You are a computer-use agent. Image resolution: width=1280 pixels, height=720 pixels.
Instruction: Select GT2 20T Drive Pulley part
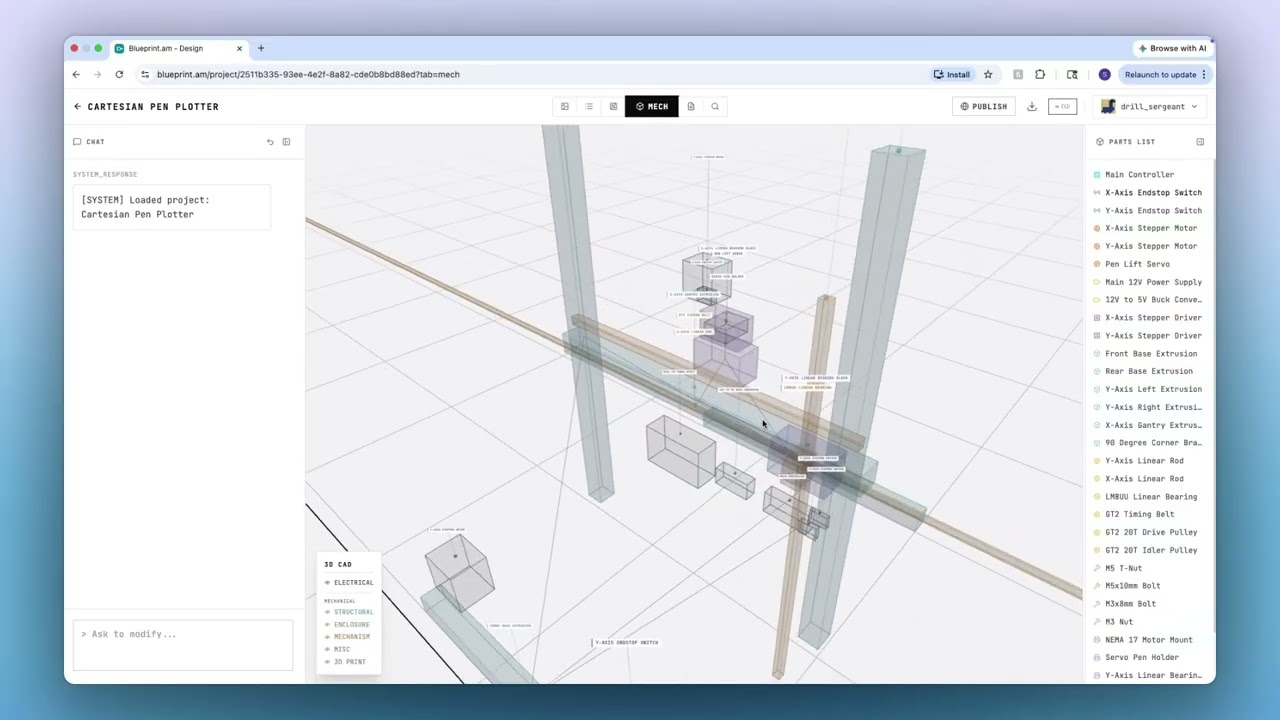1150,532
